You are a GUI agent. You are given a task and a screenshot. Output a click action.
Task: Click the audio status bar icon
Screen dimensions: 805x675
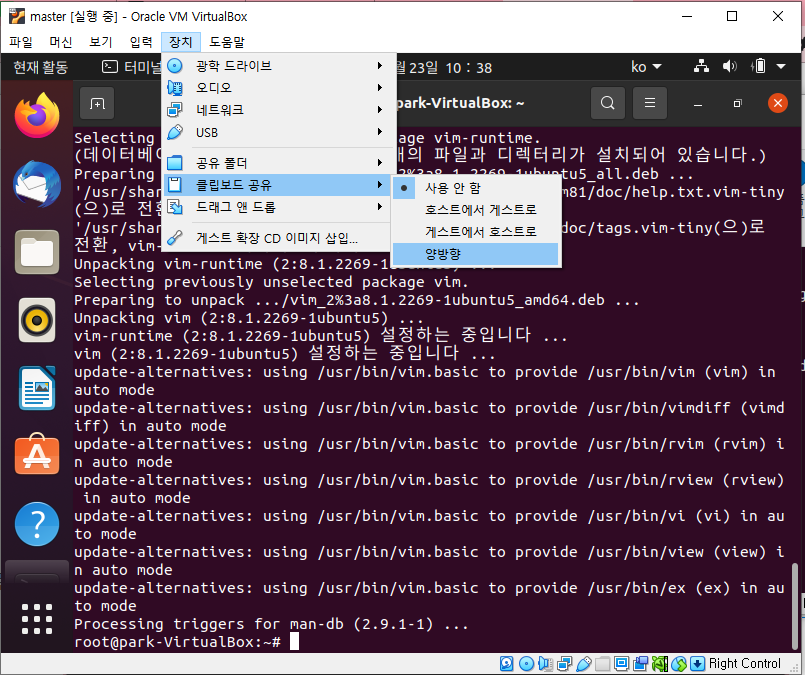tap(545, 664)
